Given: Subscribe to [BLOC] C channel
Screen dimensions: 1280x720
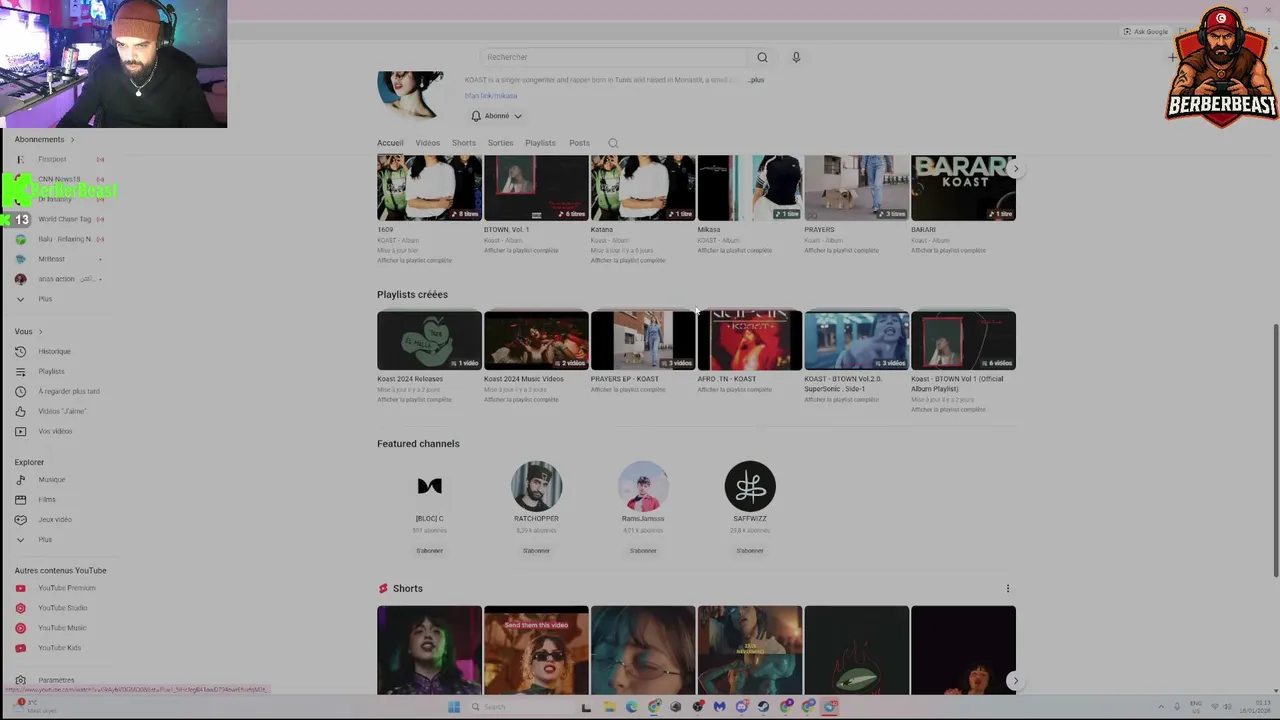Looking at the screenshot, I should [x=429, y=551].
